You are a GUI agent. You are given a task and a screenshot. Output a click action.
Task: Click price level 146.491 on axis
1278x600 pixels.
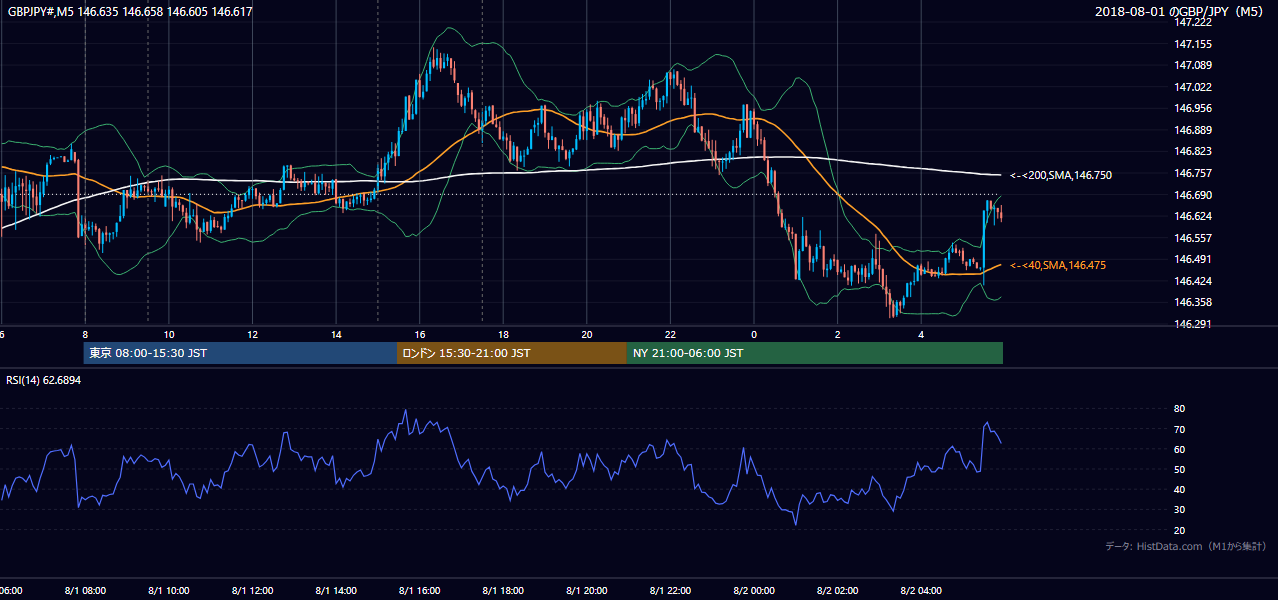1194,259
